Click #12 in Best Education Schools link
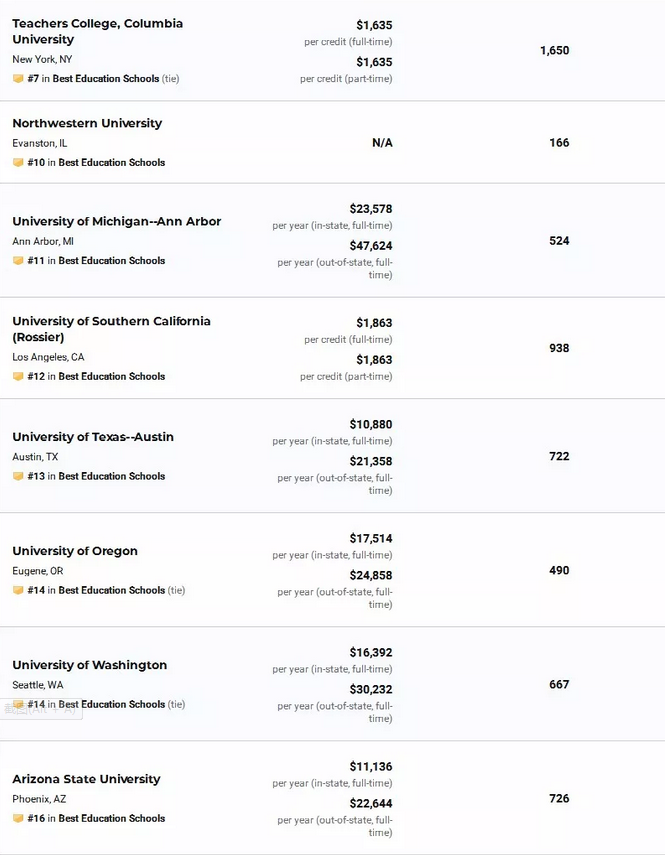Screen dimensions: 666x855 coord(96,376)
